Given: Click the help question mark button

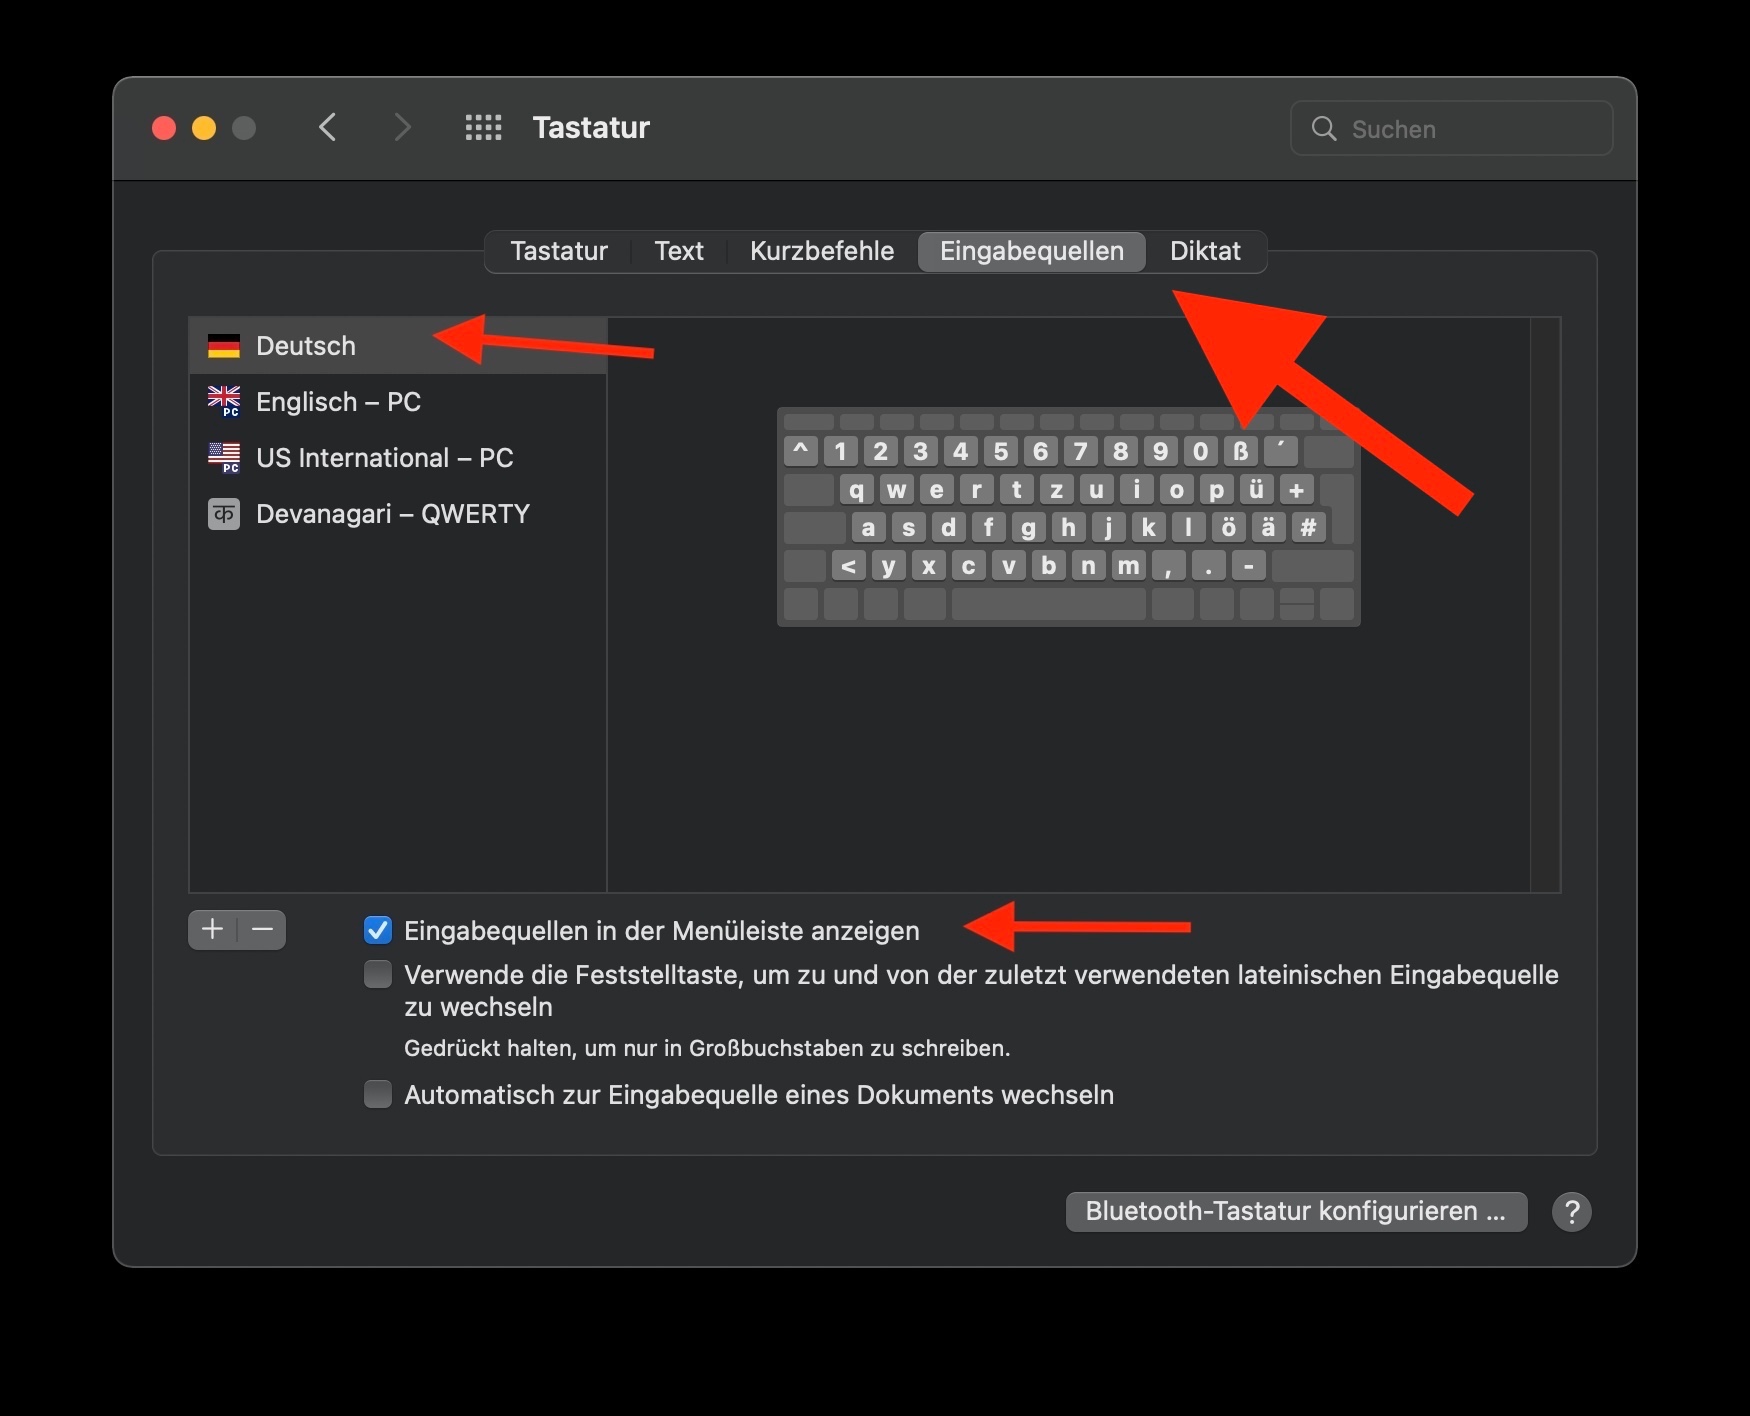Looking at the screenshot, I should pos(1571,1212).
